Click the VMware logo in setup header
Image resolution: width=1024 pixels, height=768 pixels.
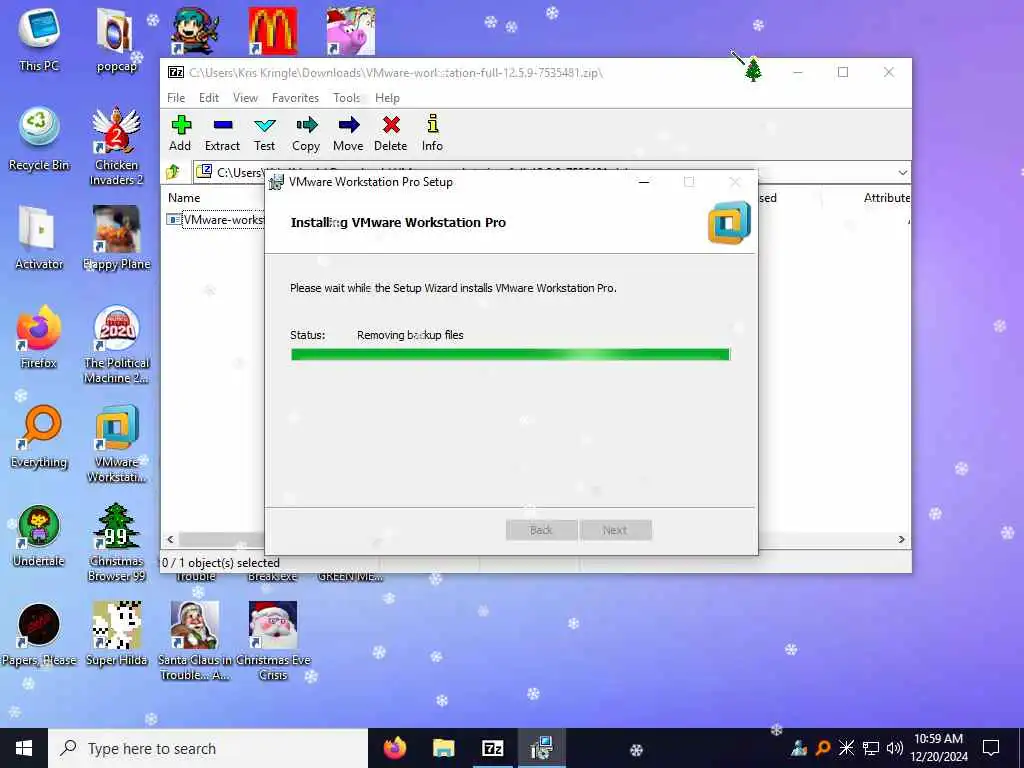729,223
